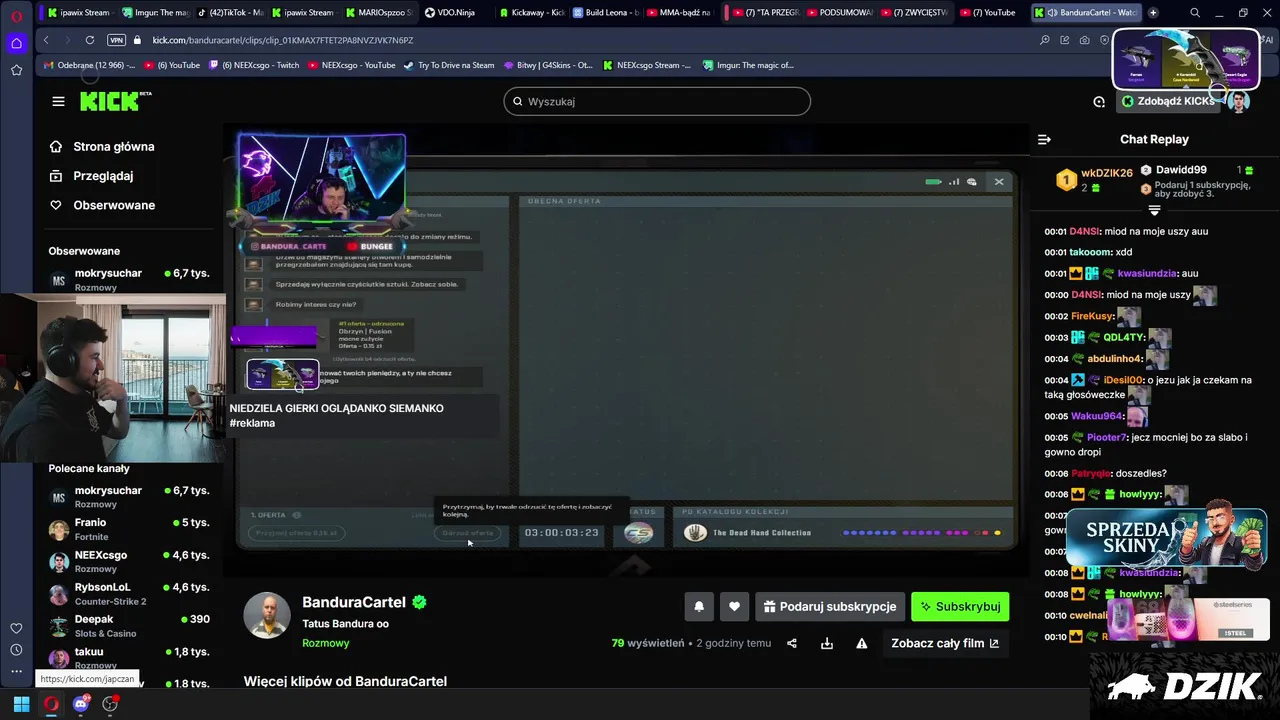The height and width of the screenshot is (720, 1280).
Task: Click the share clip icon
Action: [x=792, y=643]
